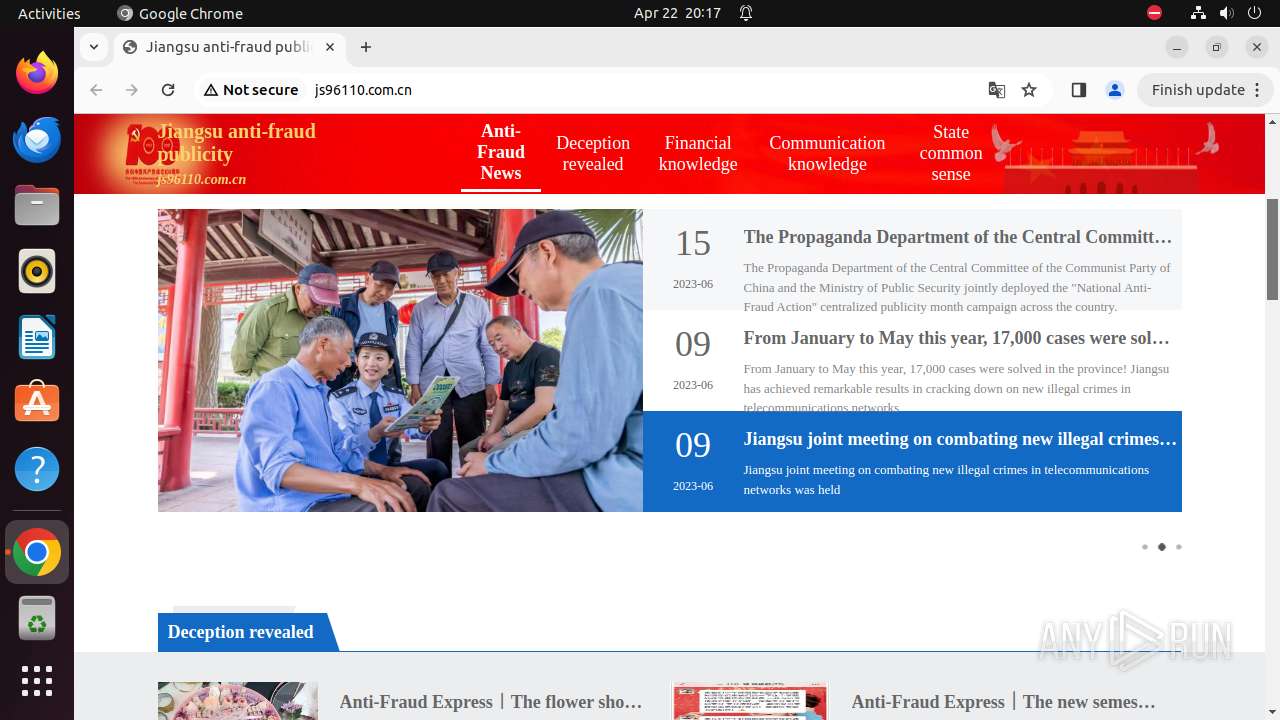Image resolution: width=1280 pixels, height=720 pixels.
Task: Open the Trash from dock
Action: coord(37,618)
